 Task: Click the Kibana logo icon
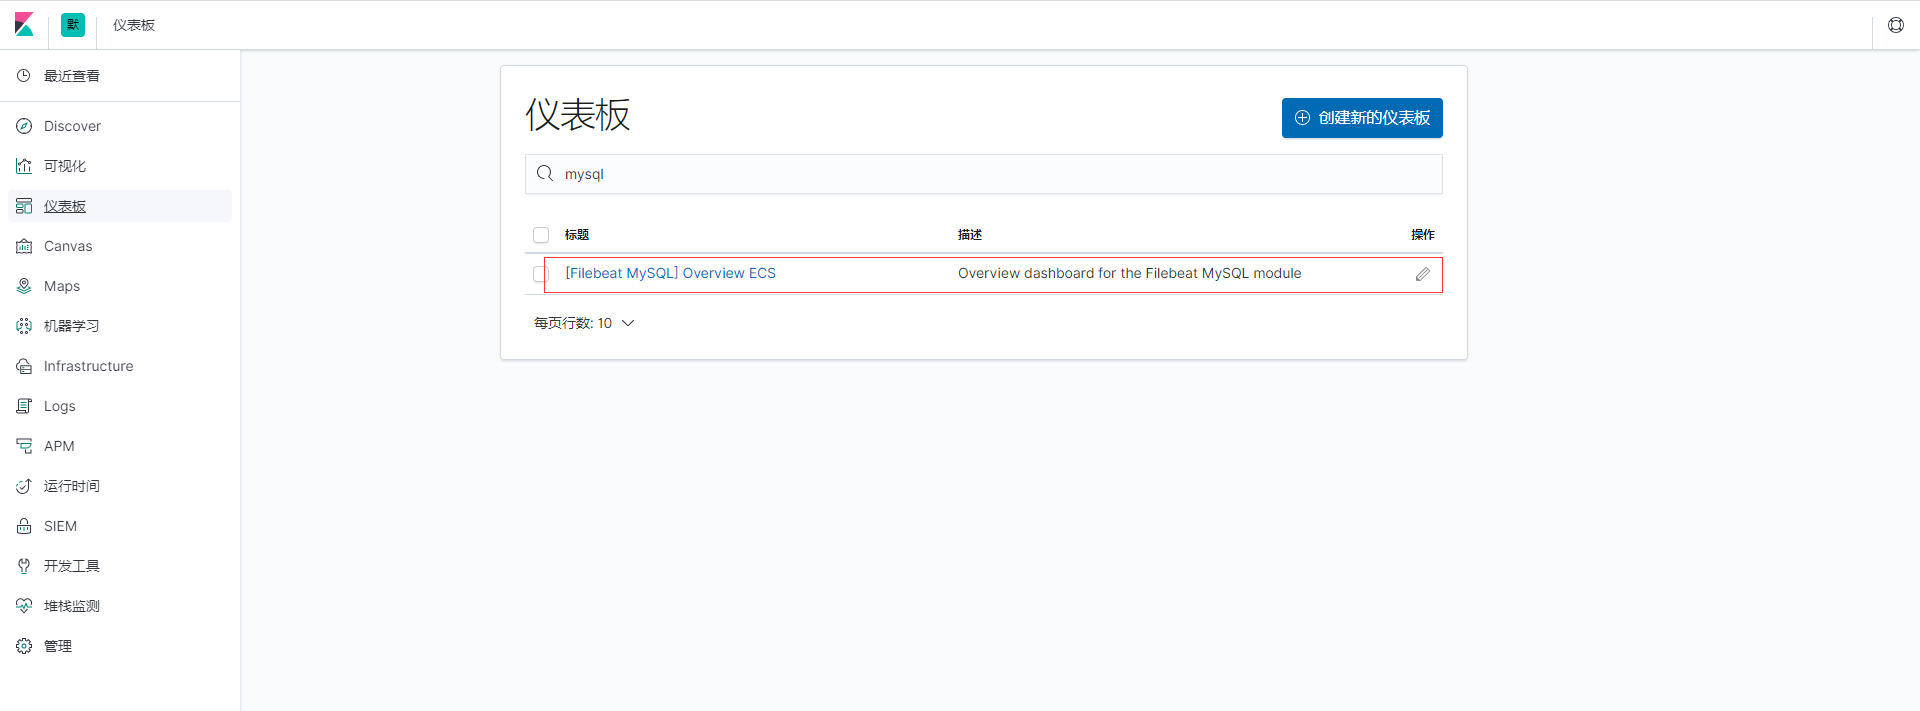pyautogui.click(x=24, y=25)
